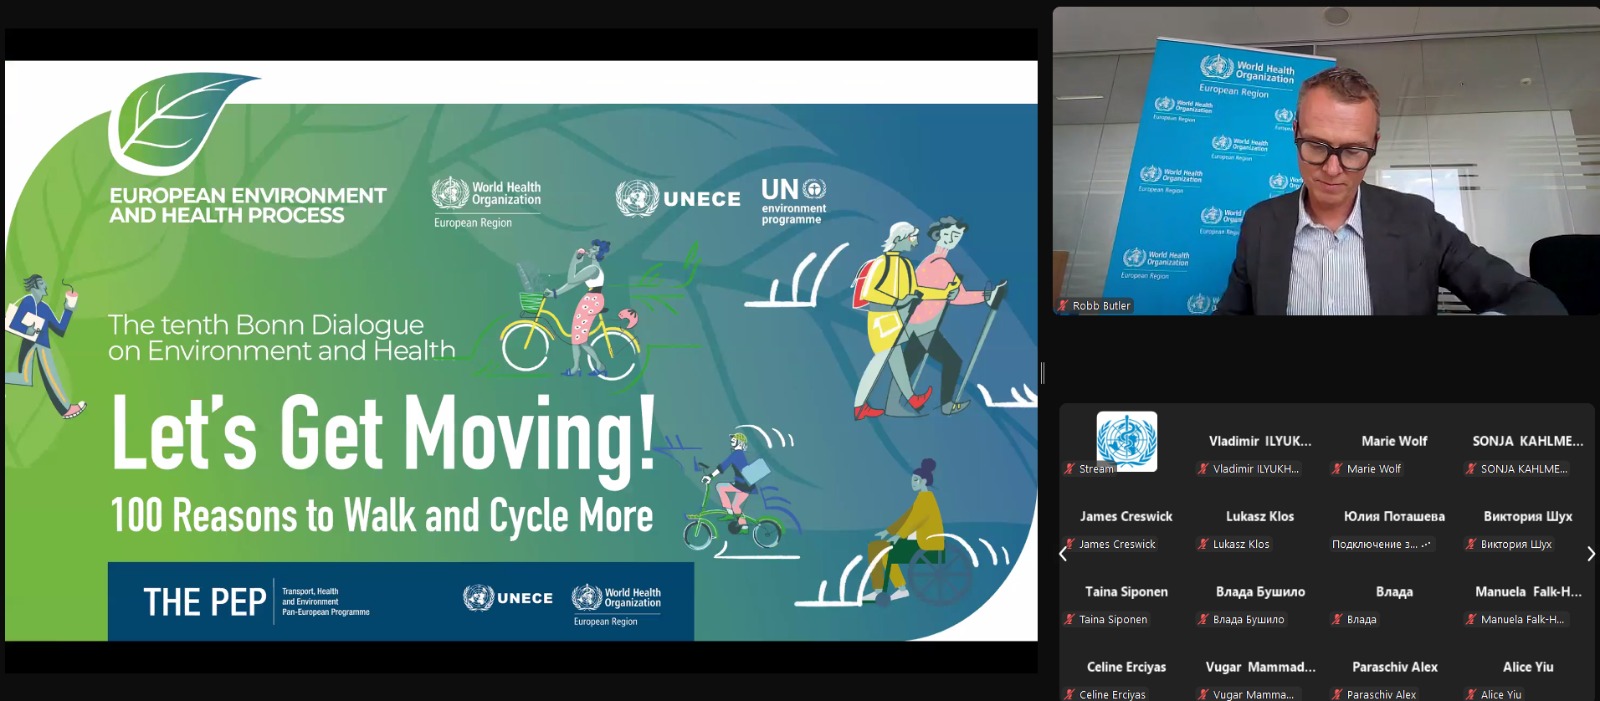
Task: Click the WHO logo avatar of Stream
Action: (1126, 440)
